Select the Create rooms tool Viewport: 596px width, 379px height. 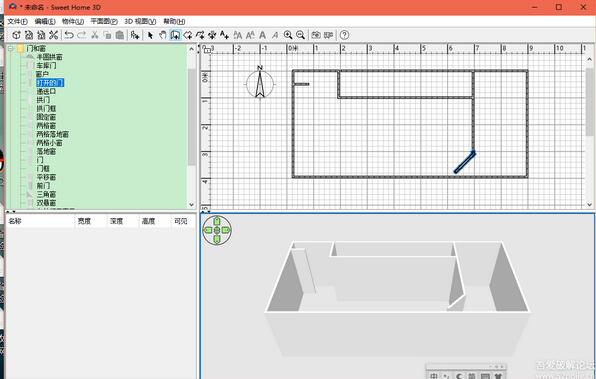point(188,35)
